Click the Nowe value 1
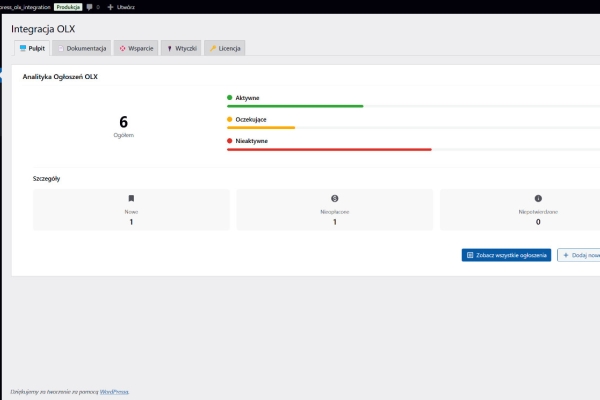 pyautogui.click(x=131, y=222)
